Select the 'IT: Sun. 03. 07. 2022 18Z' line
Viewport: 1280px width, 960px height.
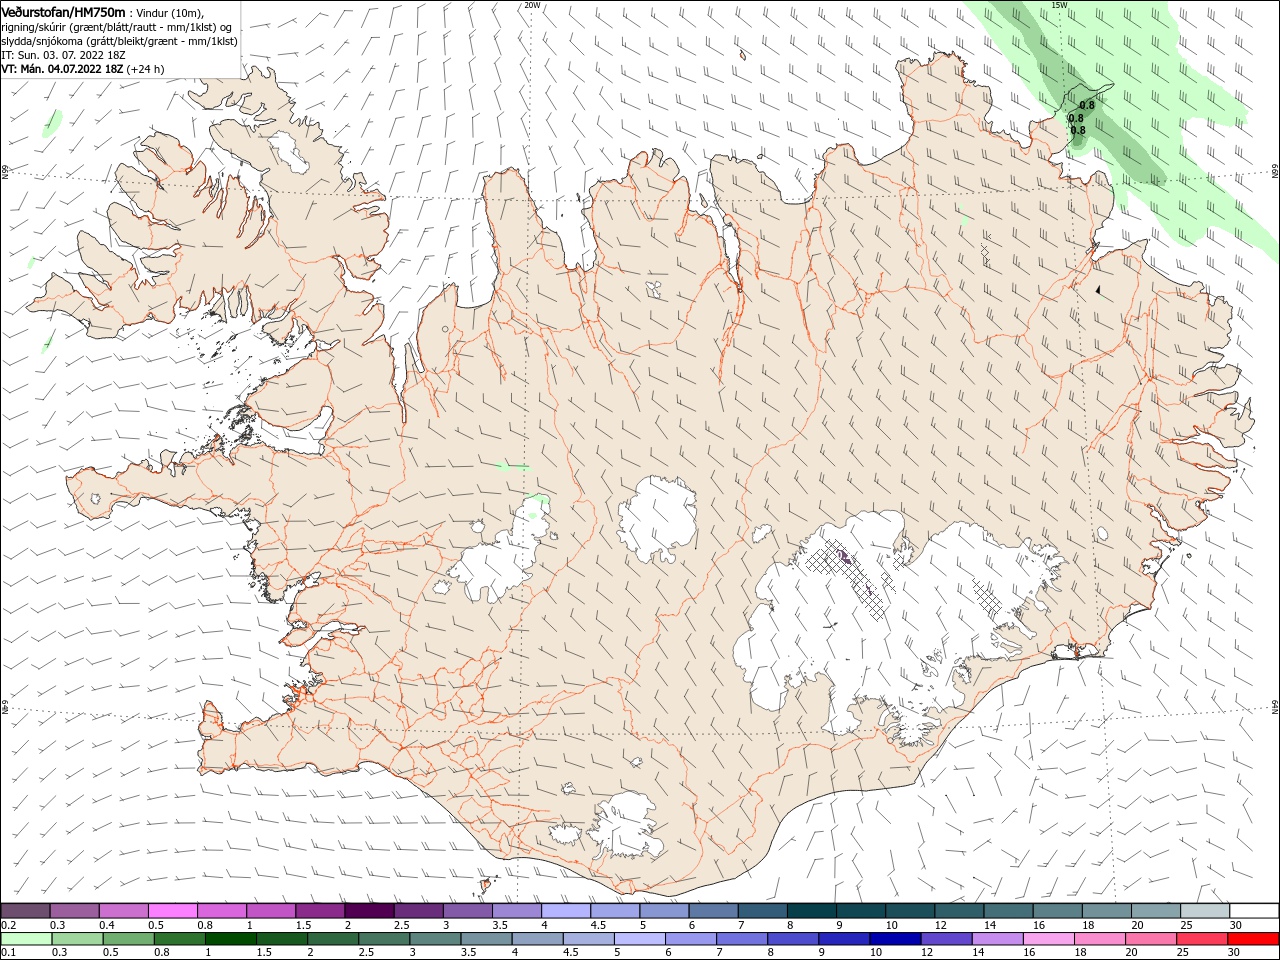pyautogui.click(x=64, y=55)
